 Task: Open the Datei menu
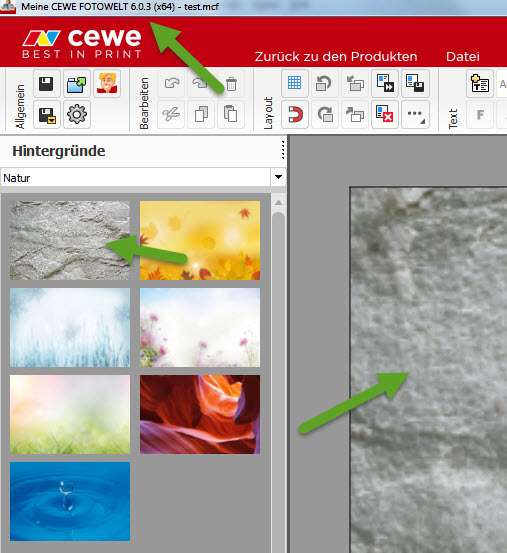coord(463,56)
